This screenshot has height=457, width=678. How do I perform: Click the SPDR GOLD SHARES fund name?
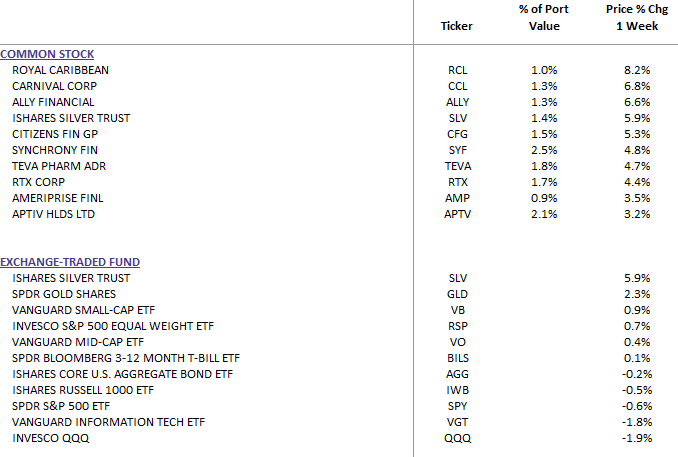coord(63,294)
